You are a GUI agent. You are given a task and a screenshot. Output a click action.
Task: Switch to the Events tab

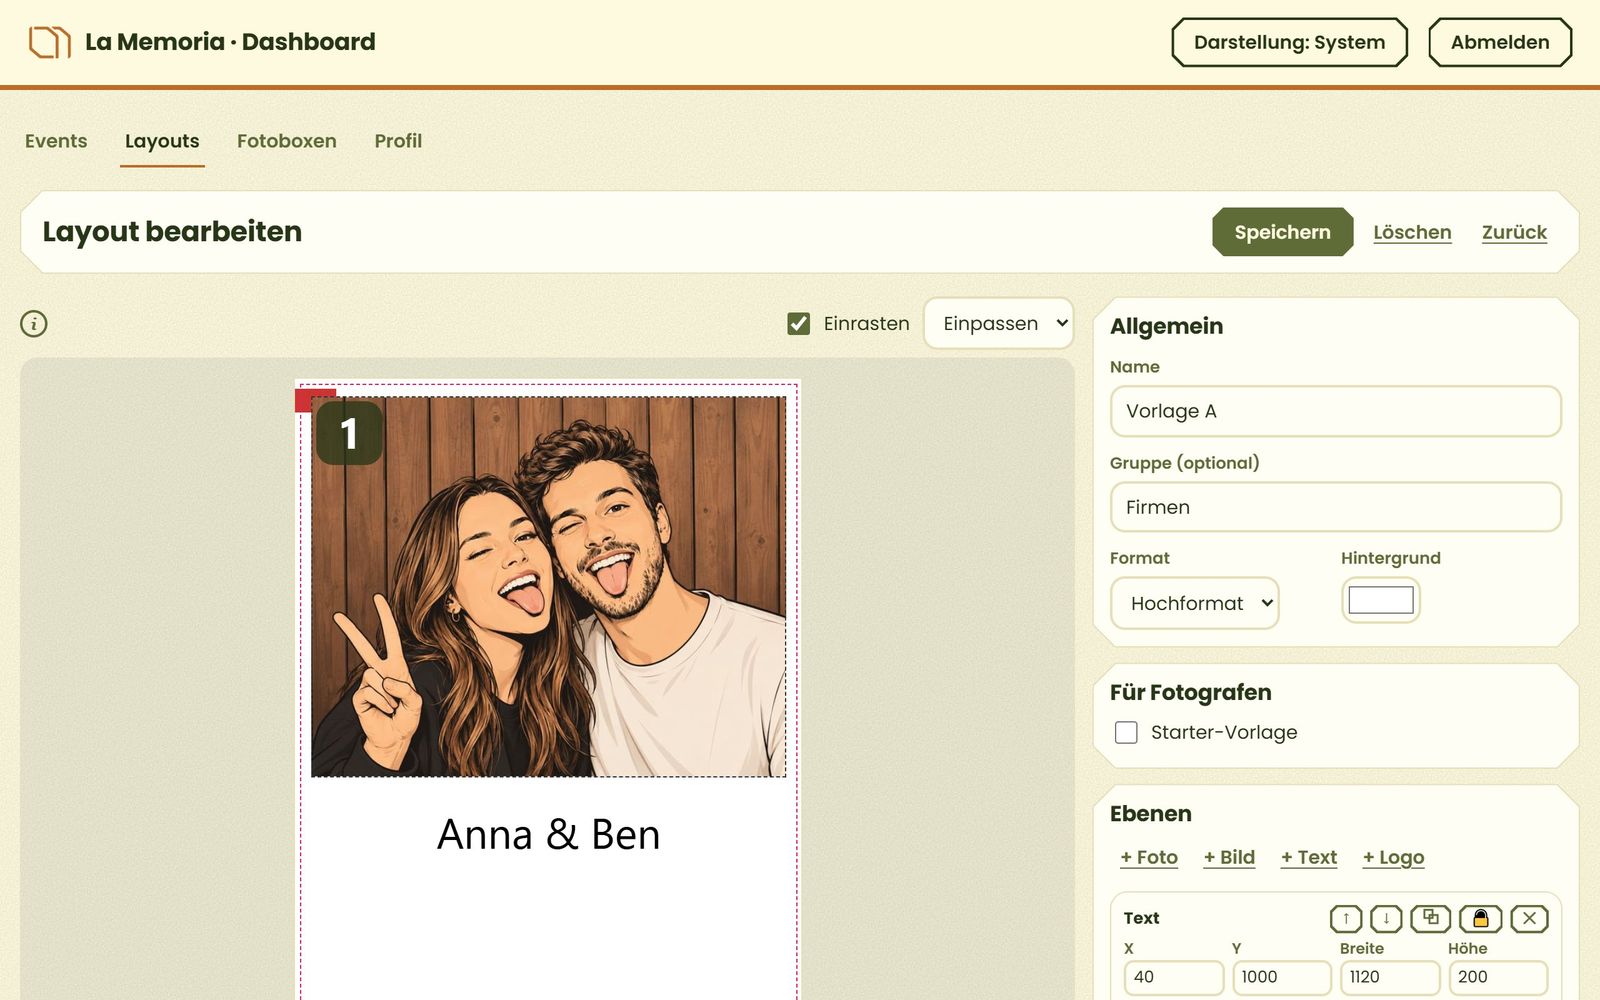(56, 141)
